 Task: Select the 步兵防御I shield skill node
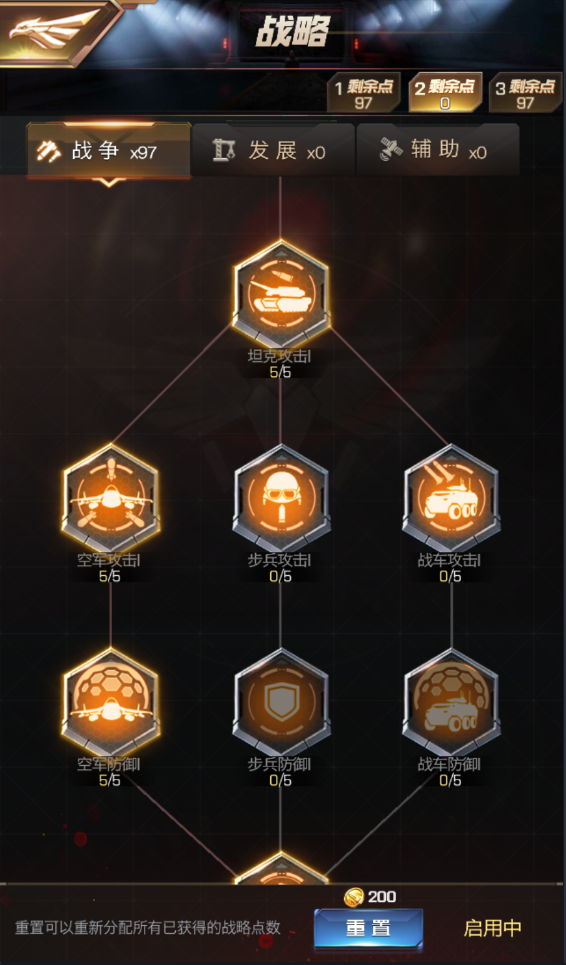click(281, 703)
